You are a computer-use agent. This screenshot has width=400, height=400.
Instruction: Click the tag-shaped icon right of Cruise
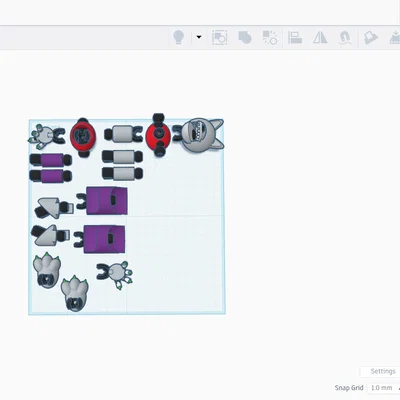(371, 37)
